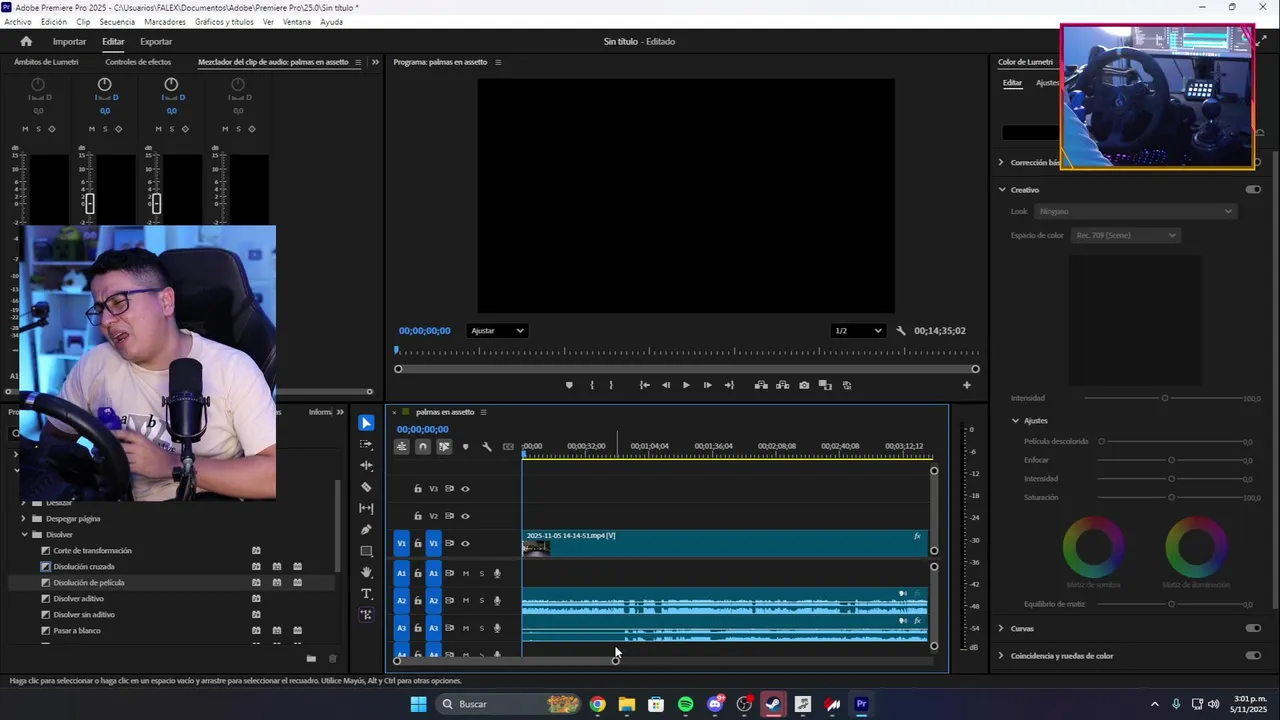Screen dimensions: 1280x720
Task: Expand the Despegar página folder
Action: coord(24,519)
